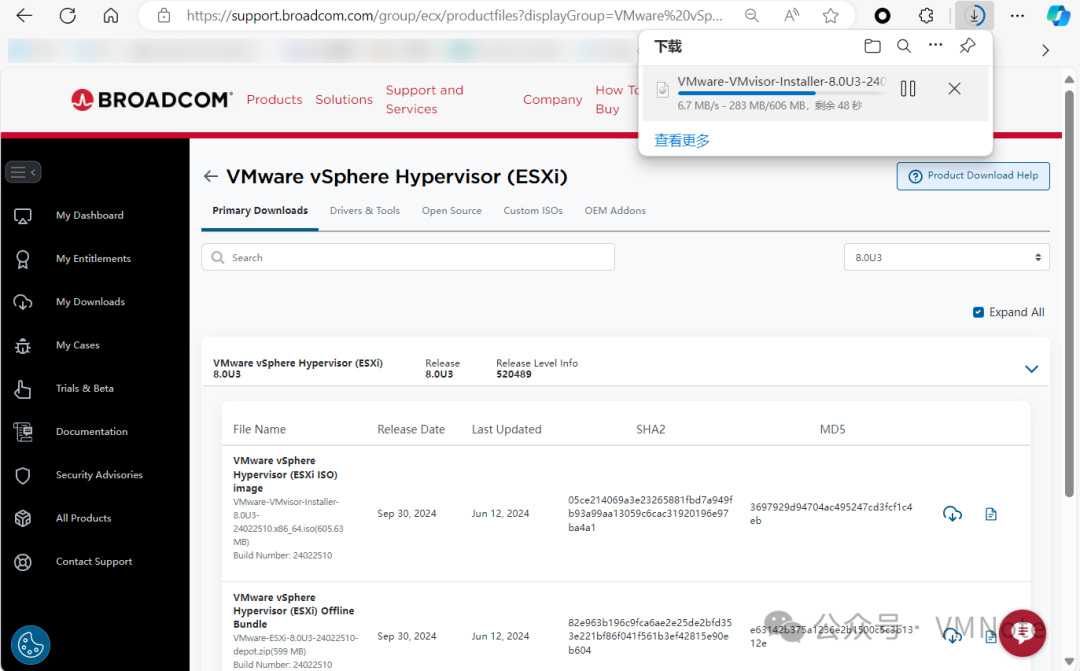
Task: Open the Solutions menu
Action: point(344,99)
